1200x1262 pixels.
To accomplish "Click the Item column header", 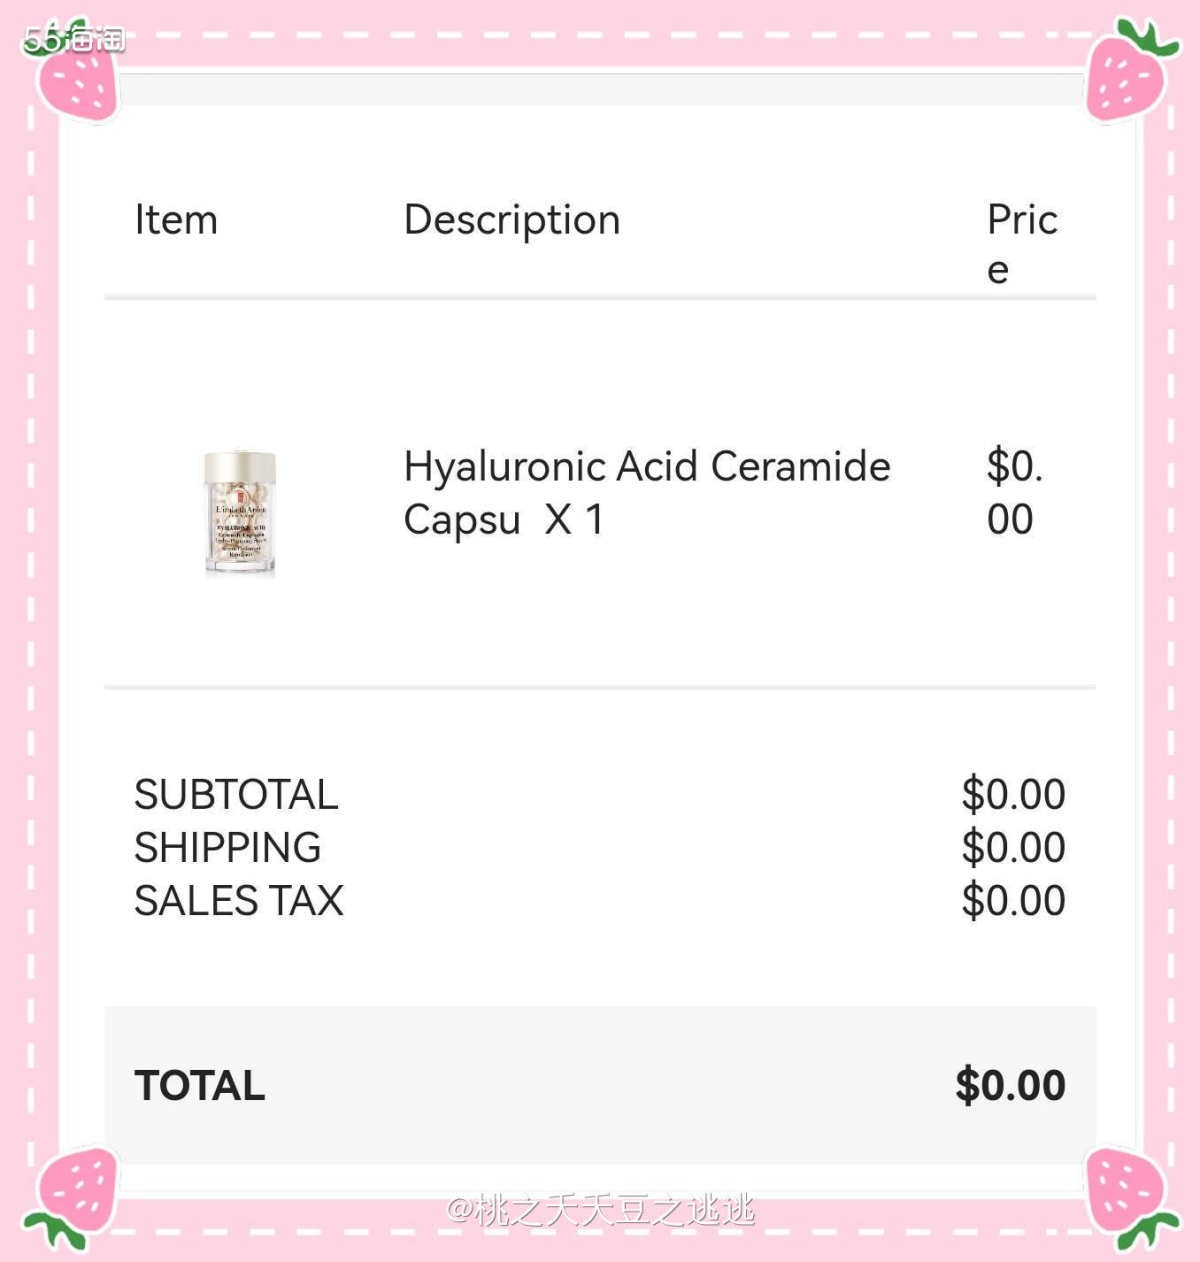I will click(176, 220).
